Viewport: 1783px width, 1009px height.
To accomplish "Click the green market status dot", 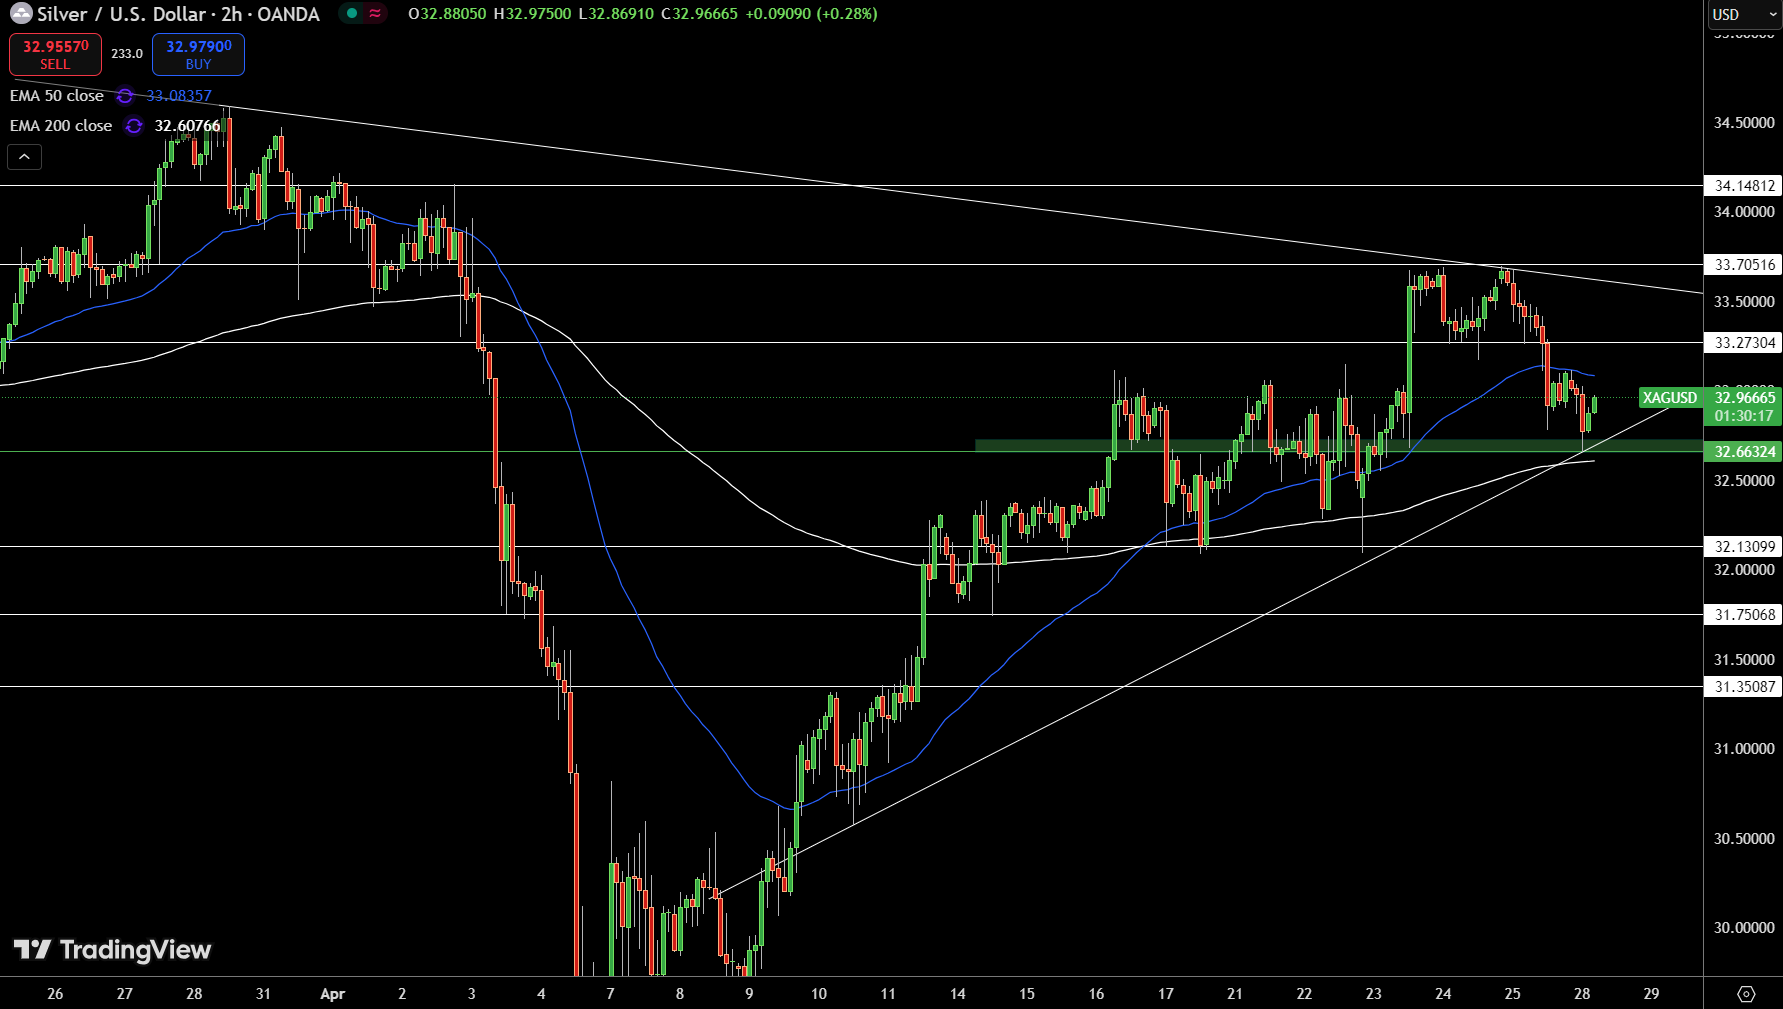I will coord(352,14).
